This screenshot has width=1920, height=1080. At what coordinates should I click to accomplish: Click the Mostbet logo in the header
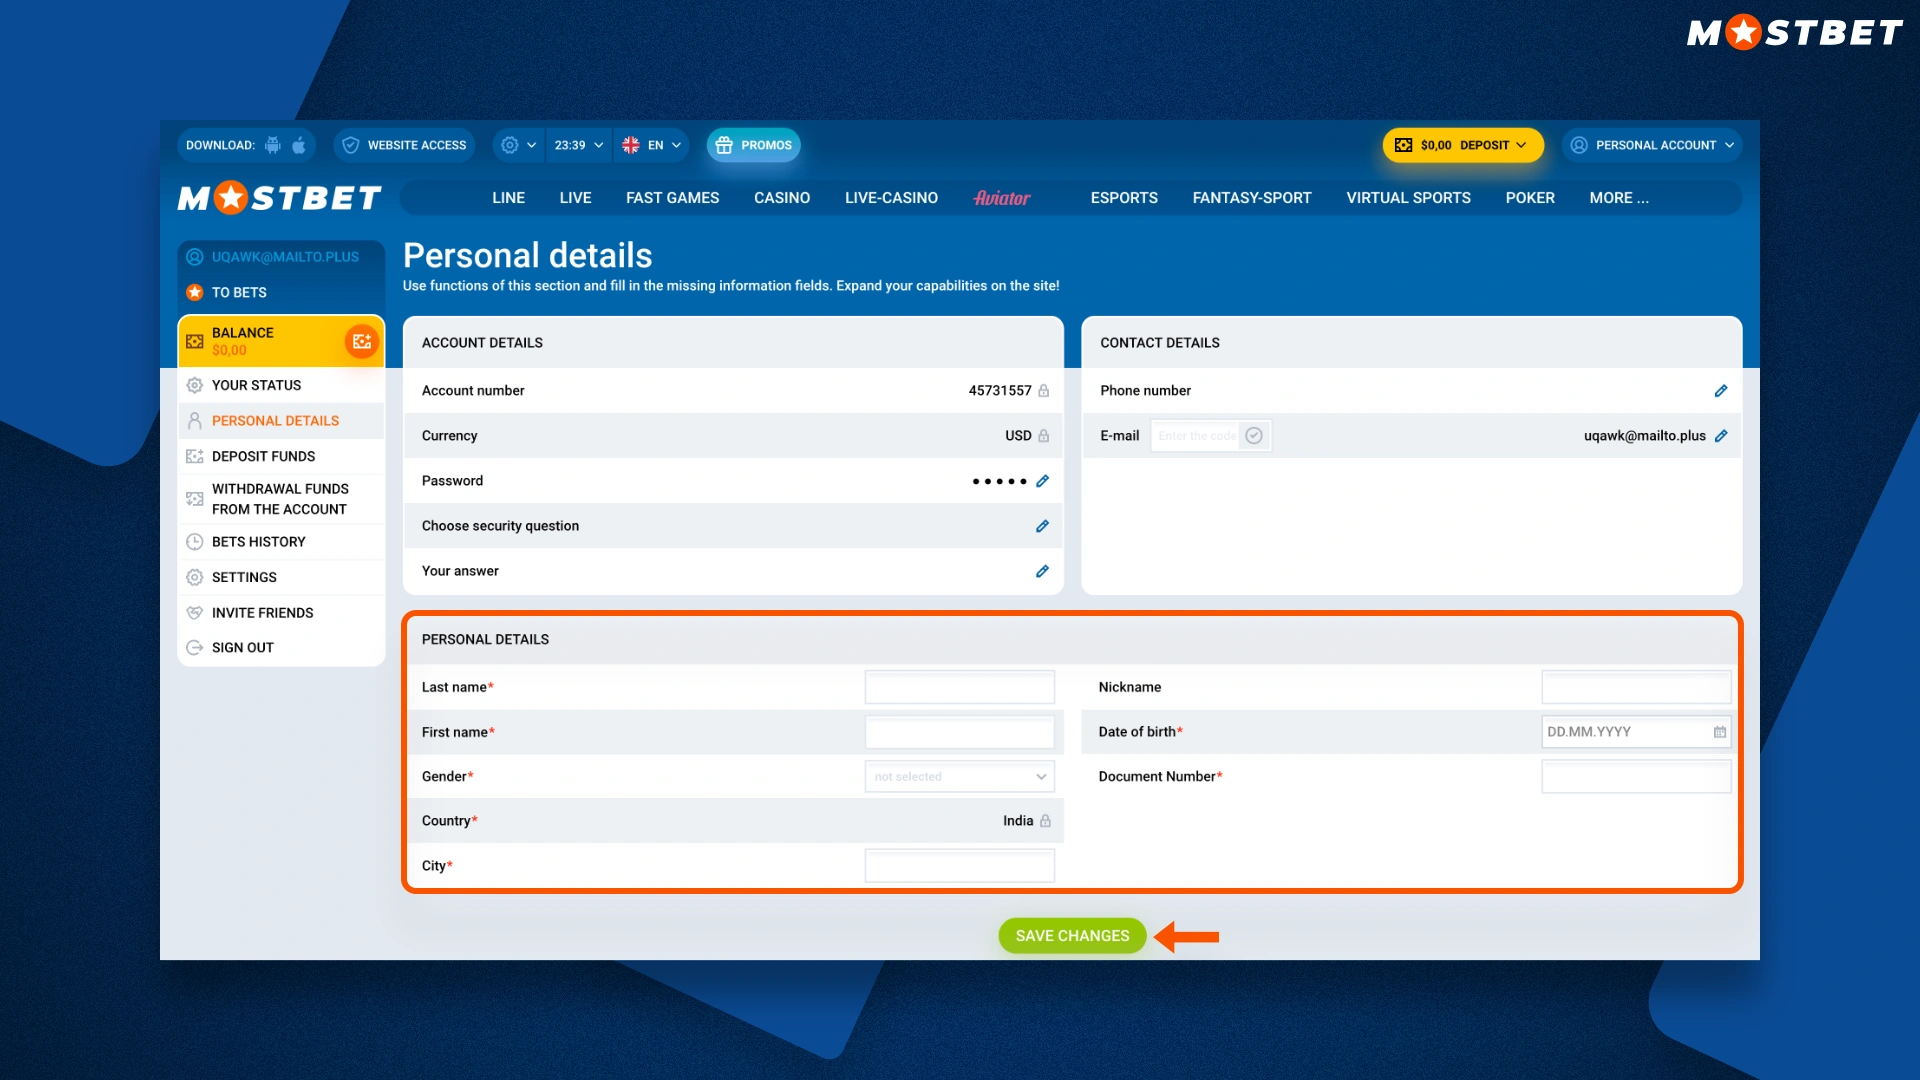[x=280, y=198]
